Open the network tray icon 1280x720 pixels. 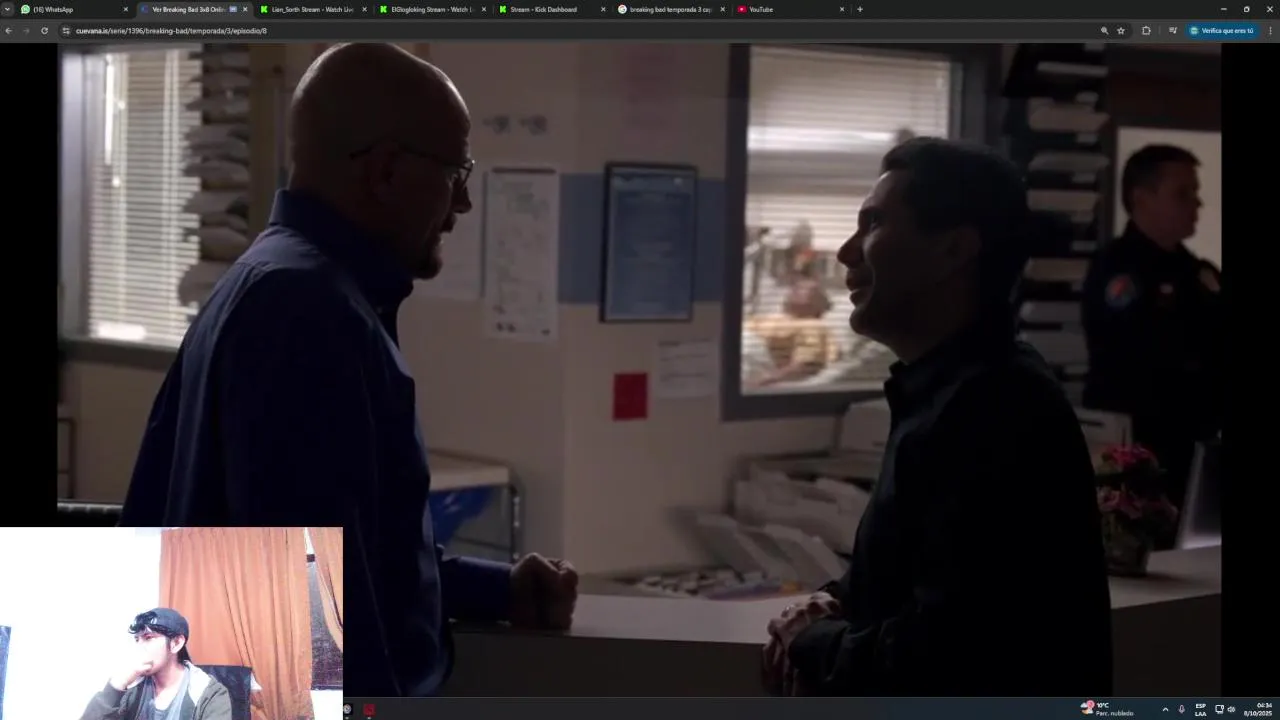point(1219,709)
